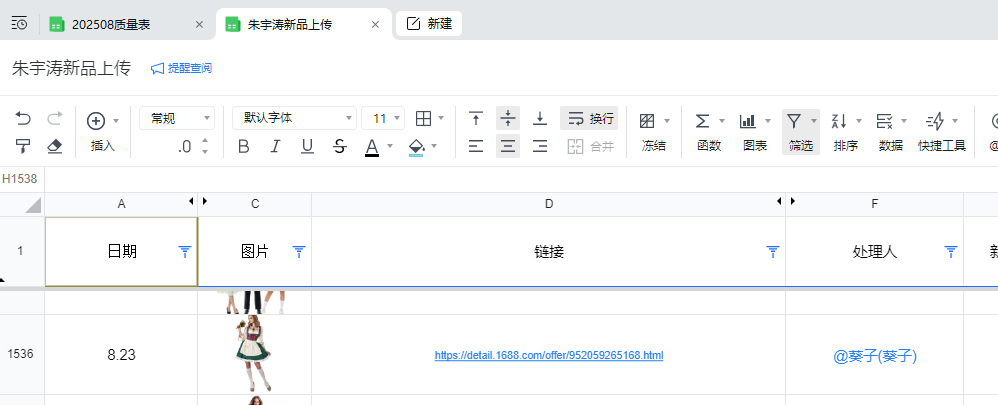Click the 排序 sort icon
Image resolution: width=998 pixels, height=405 pixels.
pos(845,130)
